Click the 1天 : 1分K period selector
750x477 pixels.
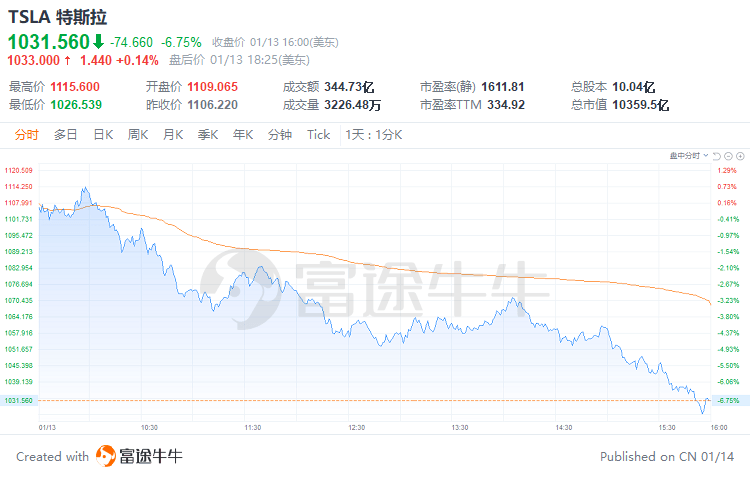(374, 135)
